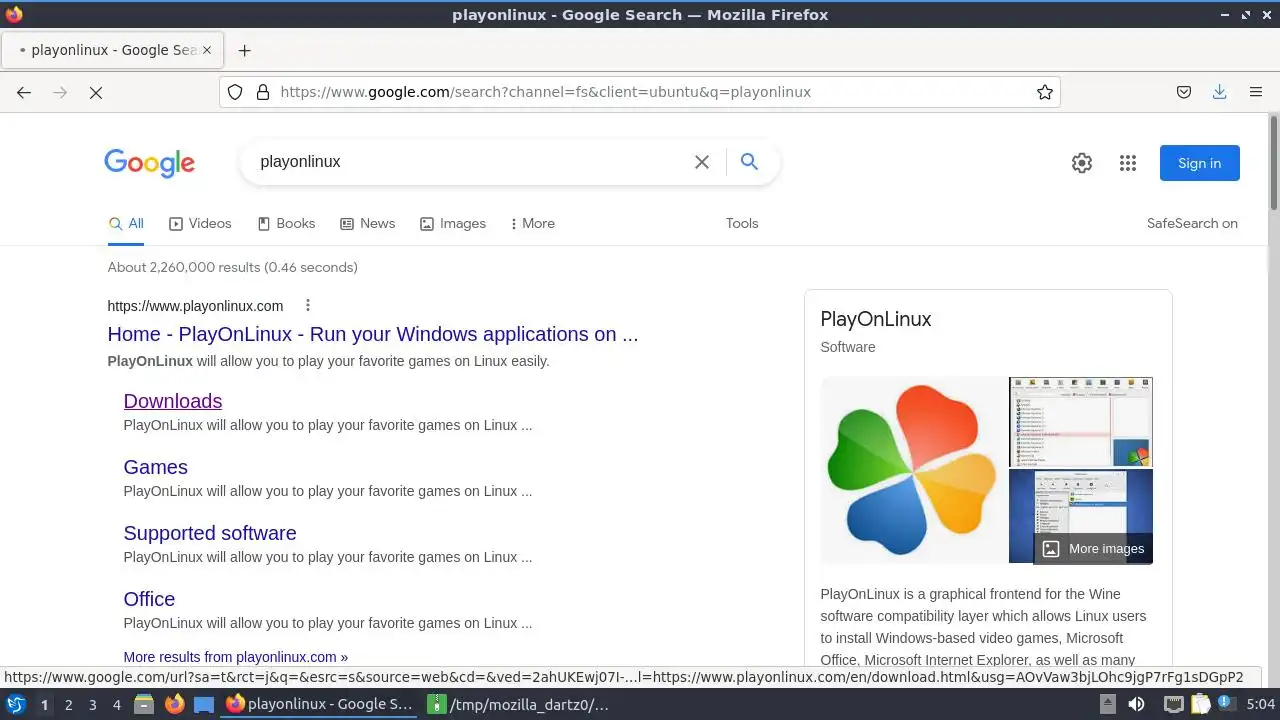Bookmark this page with the star

click(1045, 92)
